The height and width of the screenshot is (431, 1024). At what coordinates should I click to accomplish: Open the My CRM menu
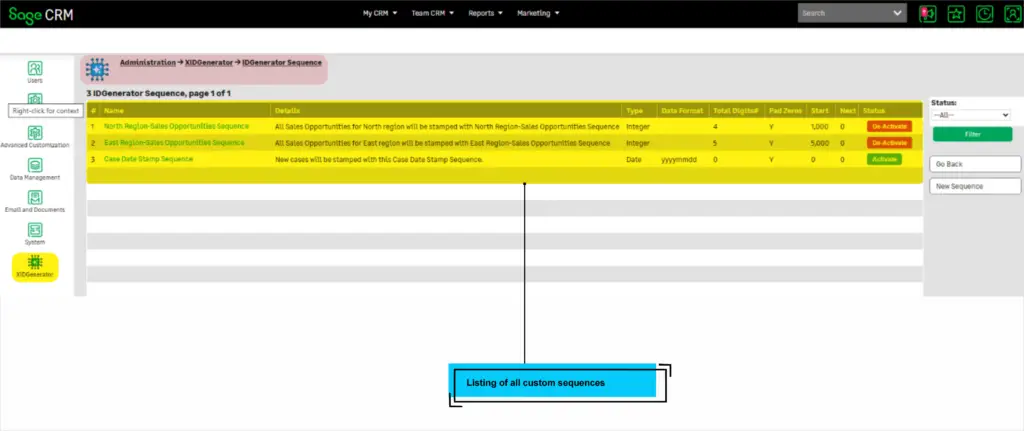tap(380, 14)
